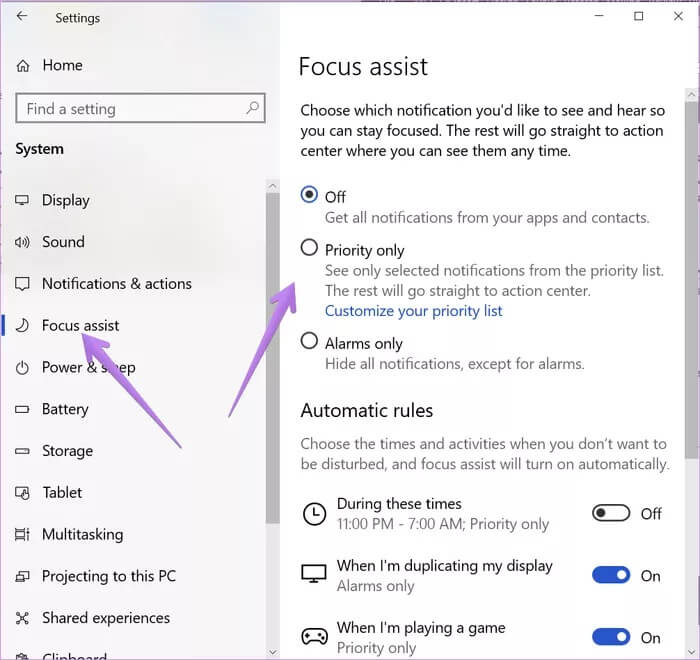Click the Power & sleep icon
Viewport: 700px width, 660px height.
[22, 368]
